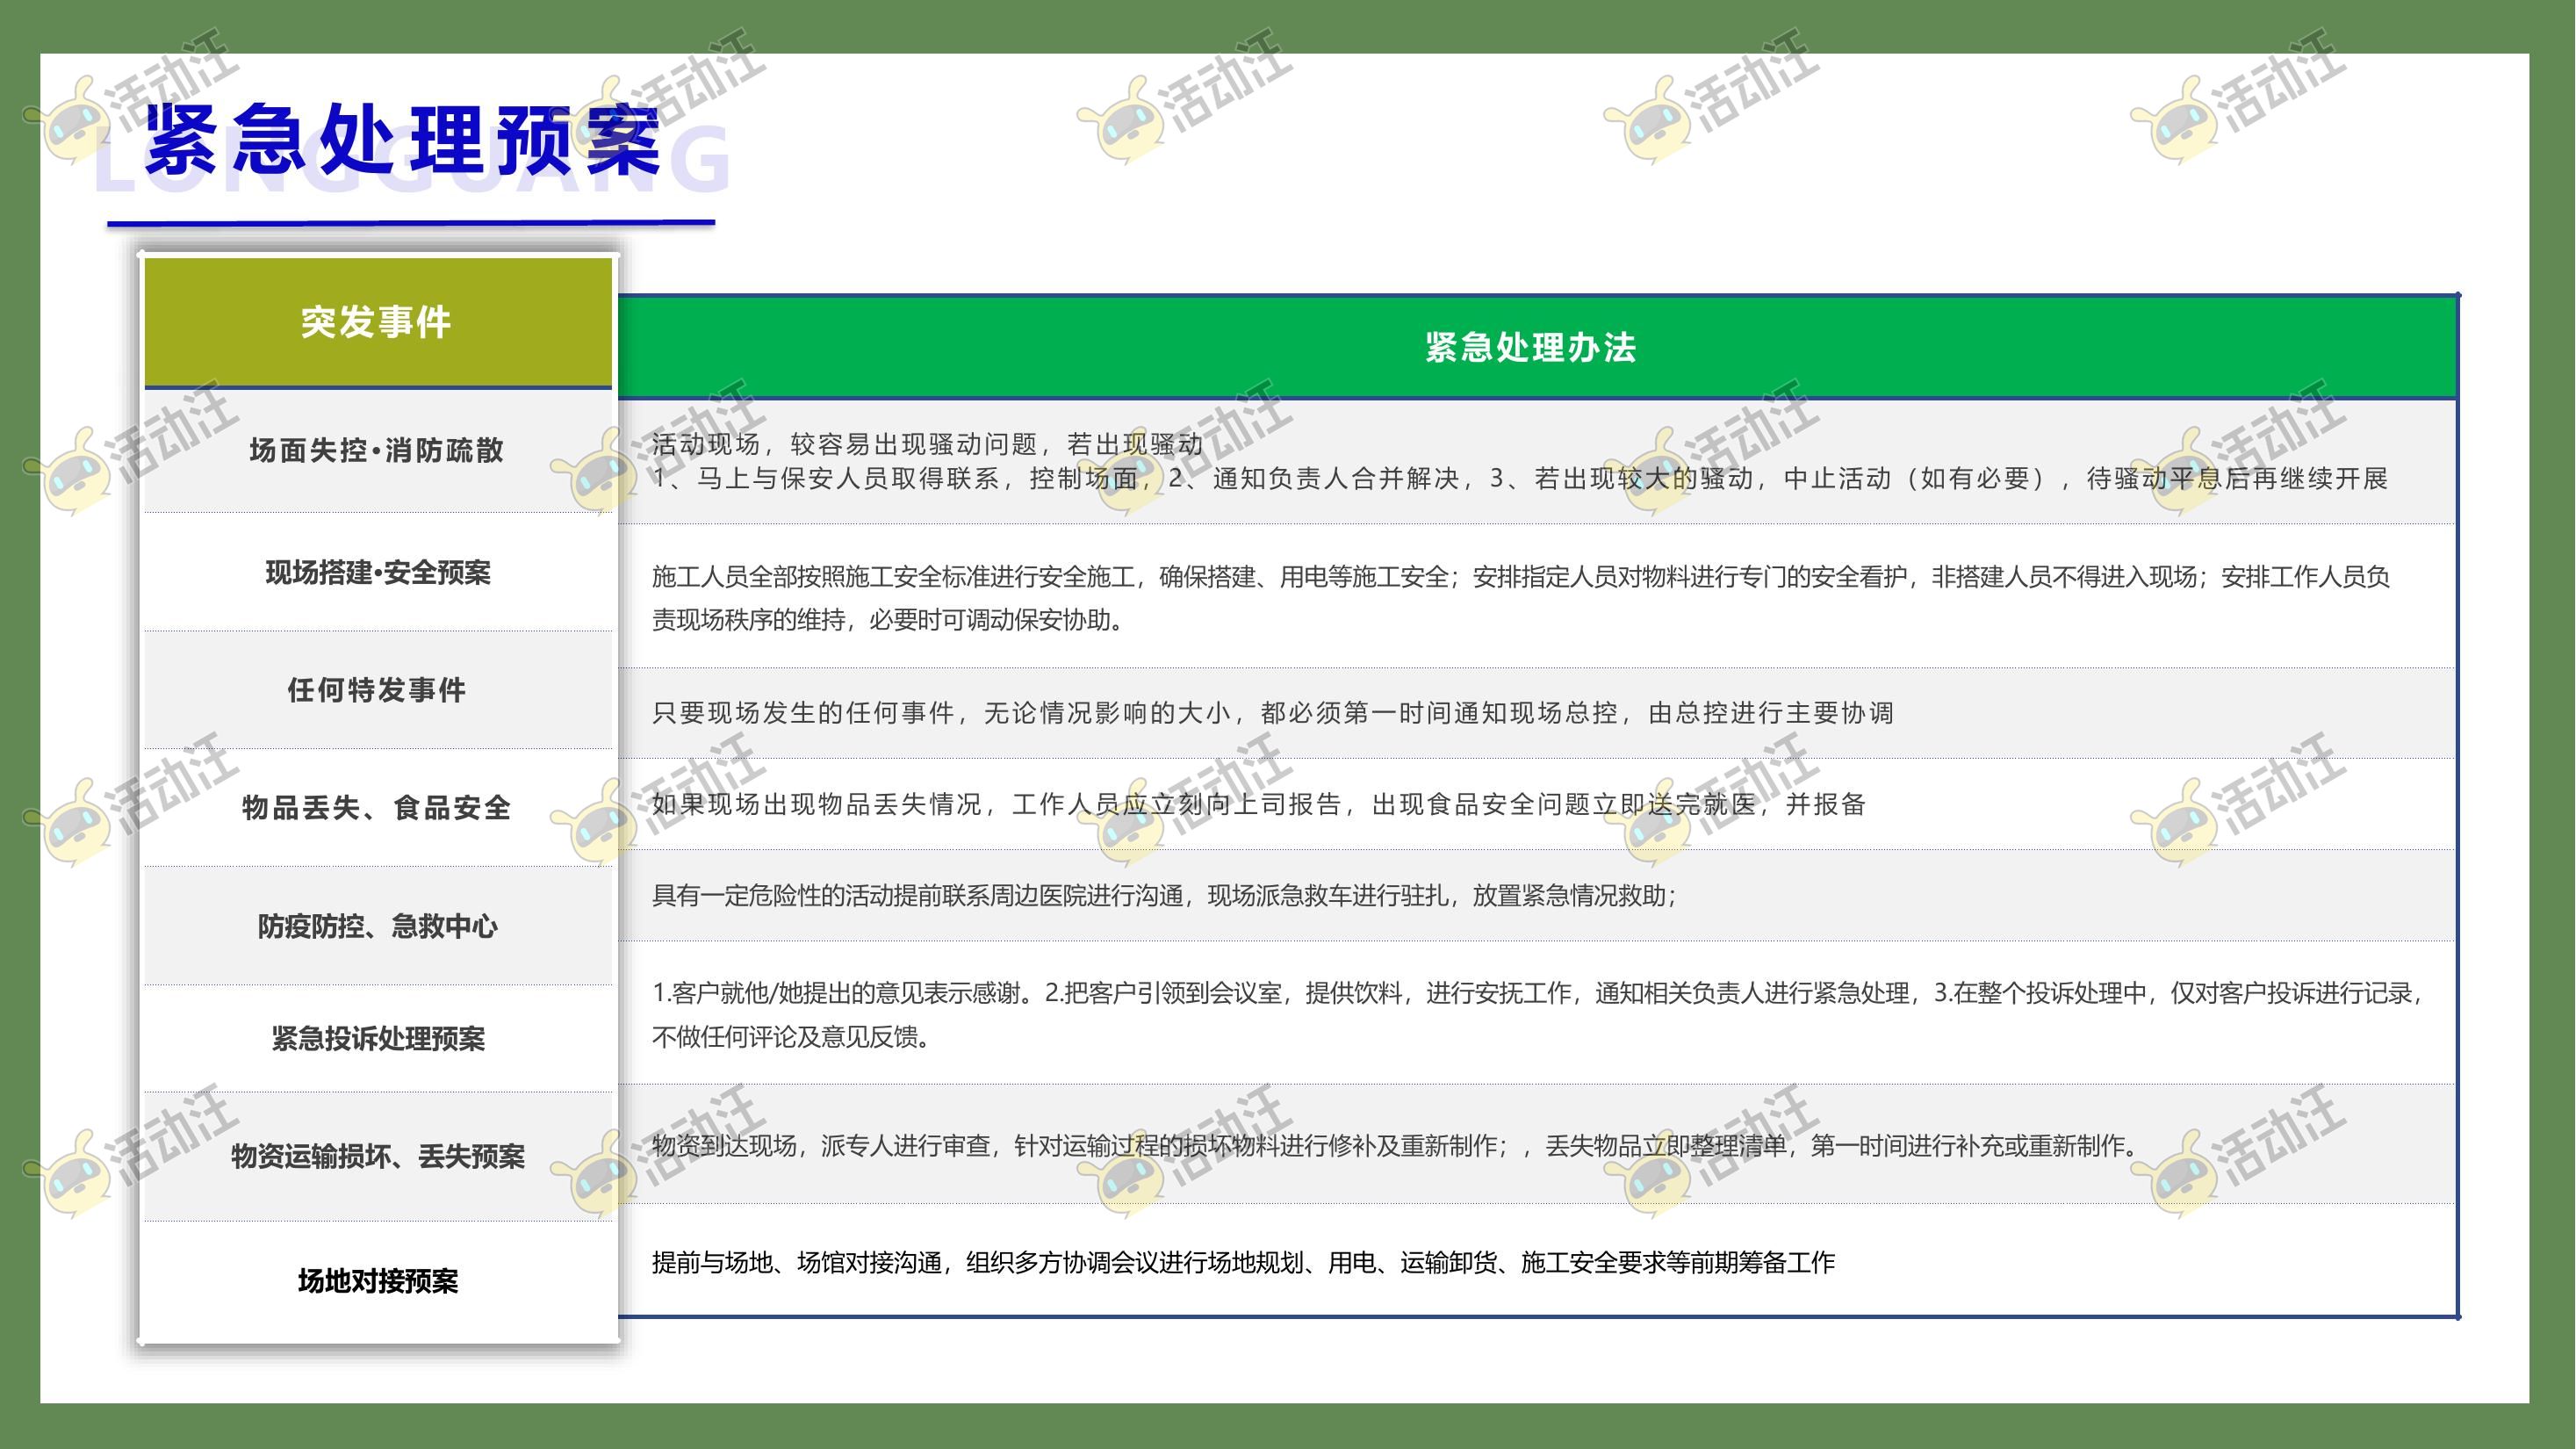Click the line starting 责现场秩序的维持
This screenshot has width=2576, height=1449.
888,620
